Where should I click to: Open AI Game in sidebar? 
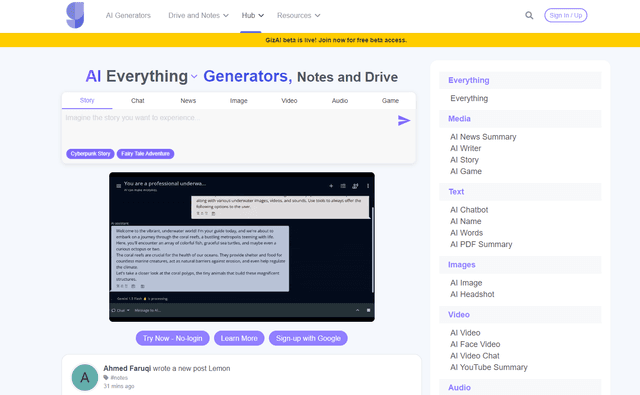pyautogui.click(x=466, y=171)
